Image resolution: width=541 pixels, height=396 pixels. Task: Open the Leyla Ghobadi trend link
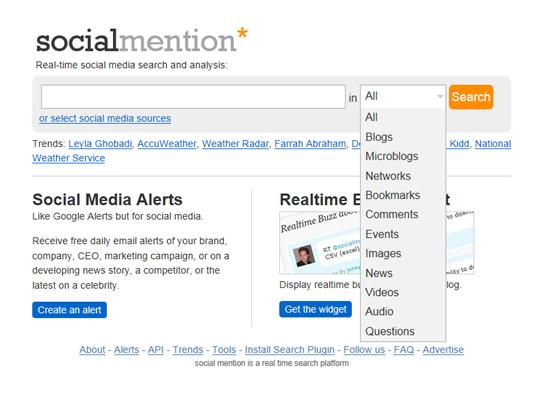(100, 144)
